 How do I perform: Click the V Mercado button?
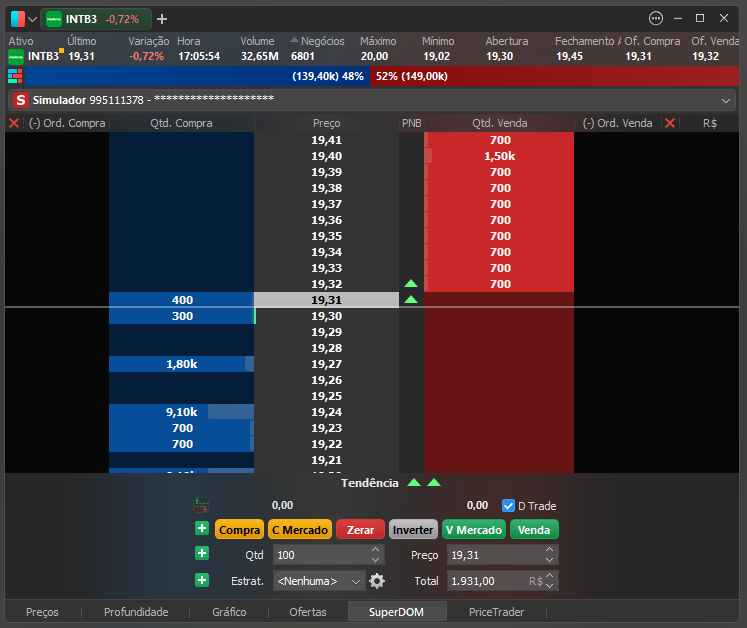coord(474,530)
